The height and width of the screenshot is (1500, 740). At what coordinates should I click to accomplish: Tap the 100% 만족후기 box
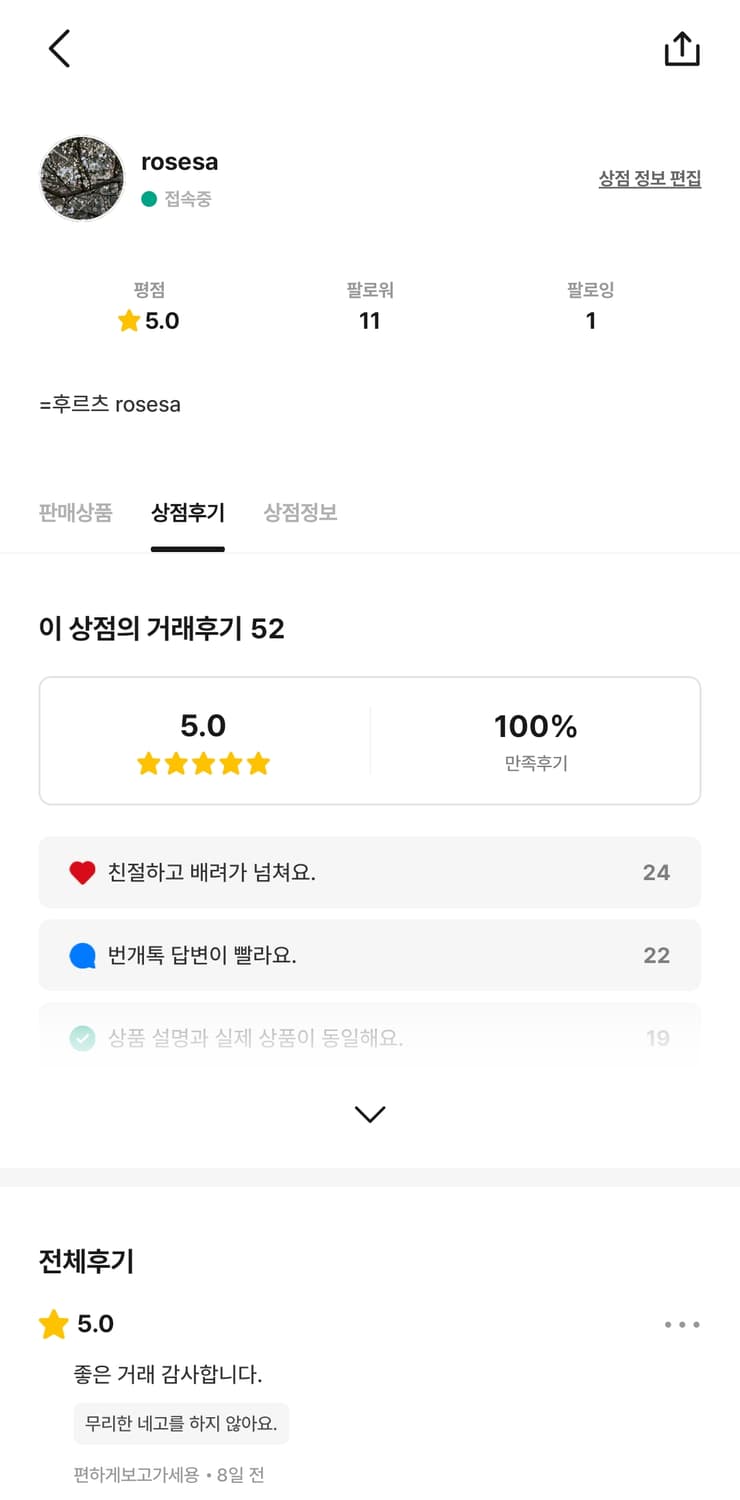pyautogui.click(x=535, y=741)
